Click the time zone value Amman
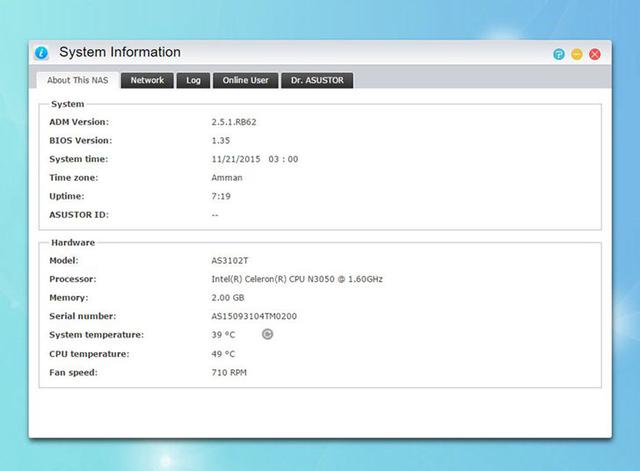This screenshot has height=471, width=640. click(227, 177)
